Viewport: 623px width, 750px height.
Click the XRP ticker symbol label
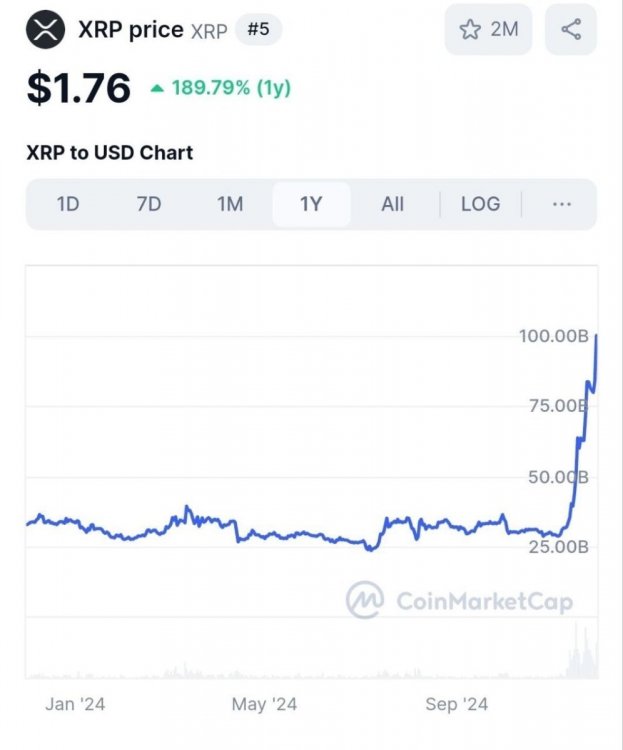[x=209, y=31]
